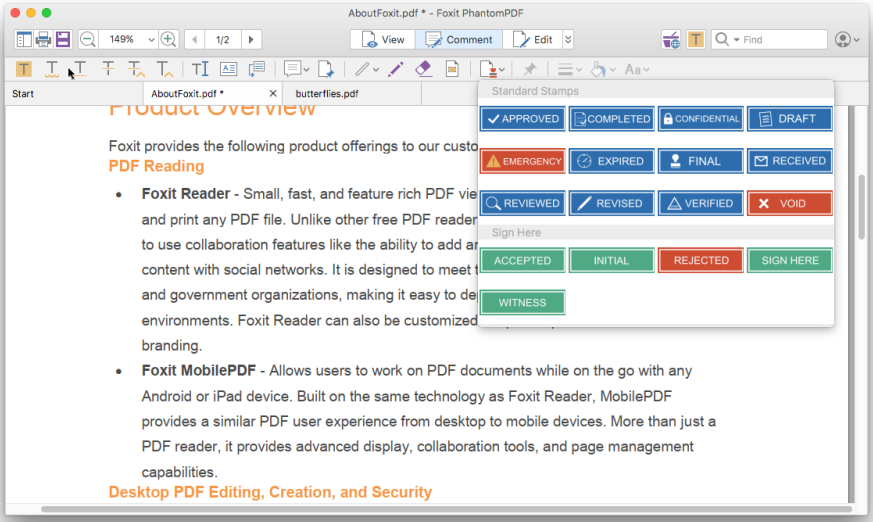Zoom out with the minus magnifier
Screen dimensions: 873x522
point(88,40)
